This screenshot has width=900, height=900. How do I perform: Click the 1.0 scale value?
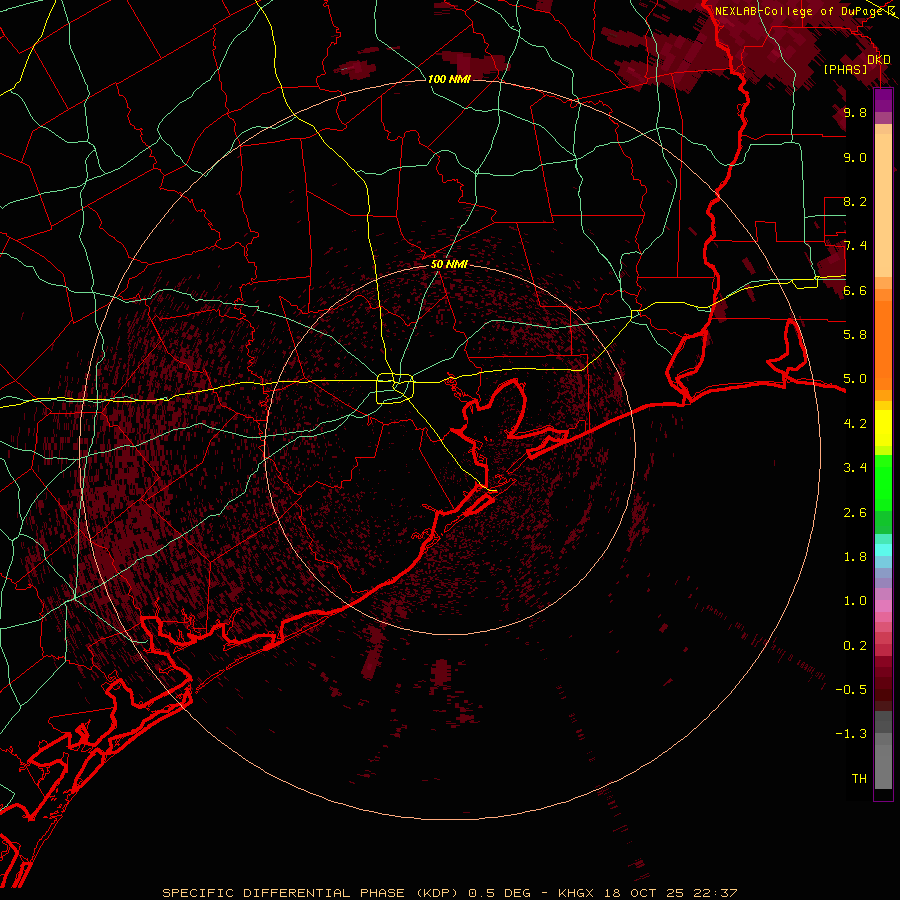pyautogui.click(x=855, y=601)
